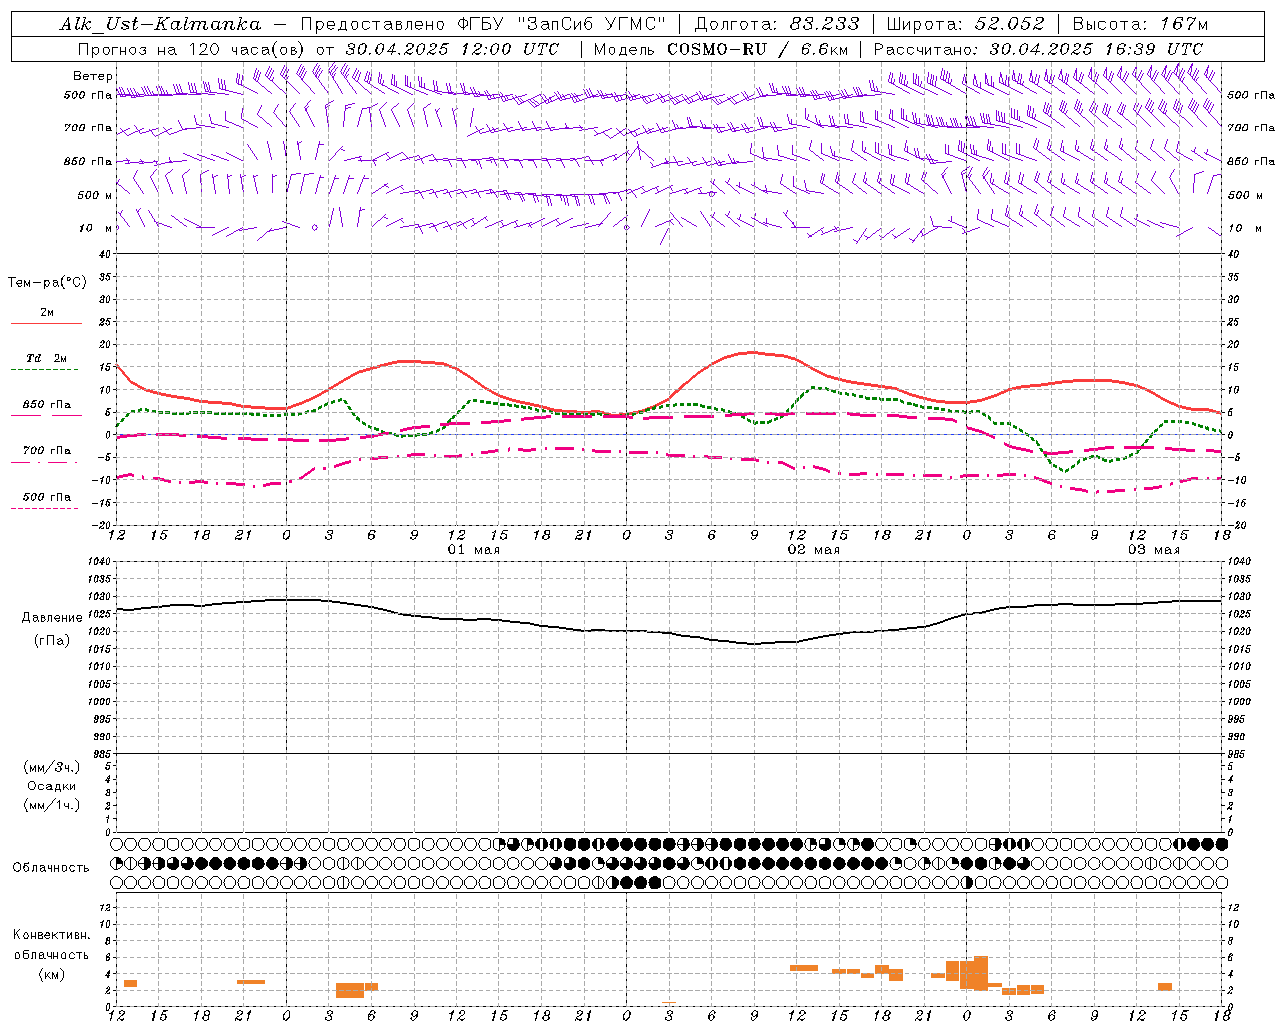Click the 2м temperature legend entry
Image resolution: width=1280 pixels, height=1024 pixels.
(x=47, y=312)
